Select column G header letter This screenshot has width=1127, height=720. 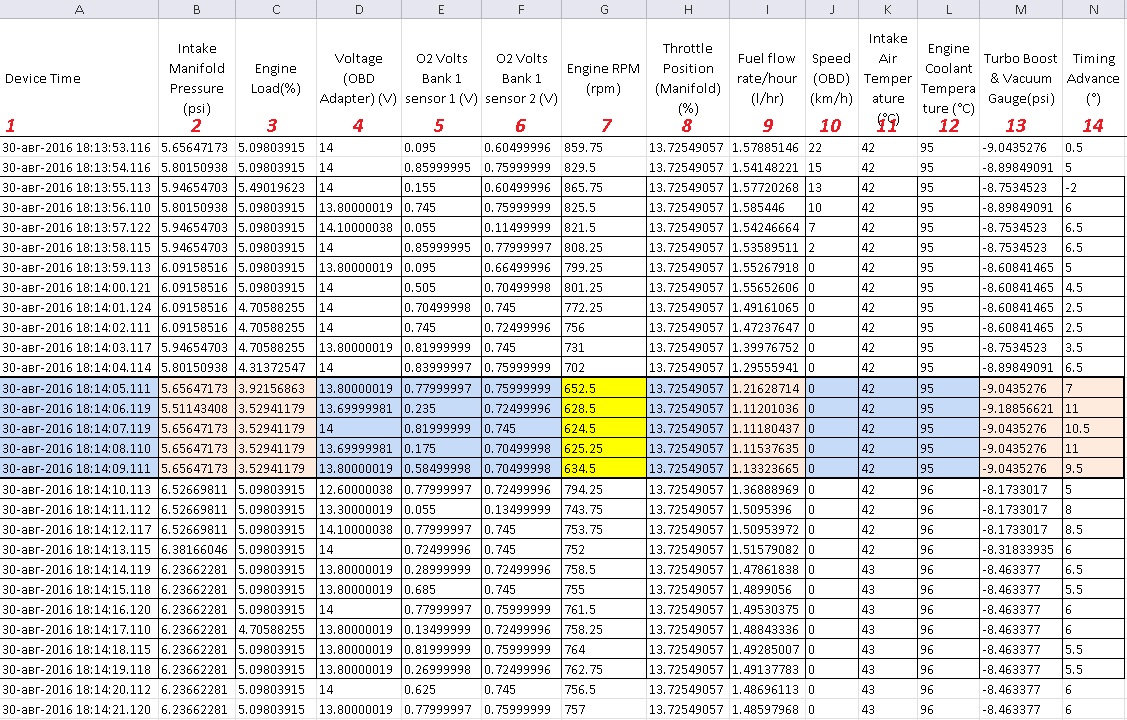(604, 9)
